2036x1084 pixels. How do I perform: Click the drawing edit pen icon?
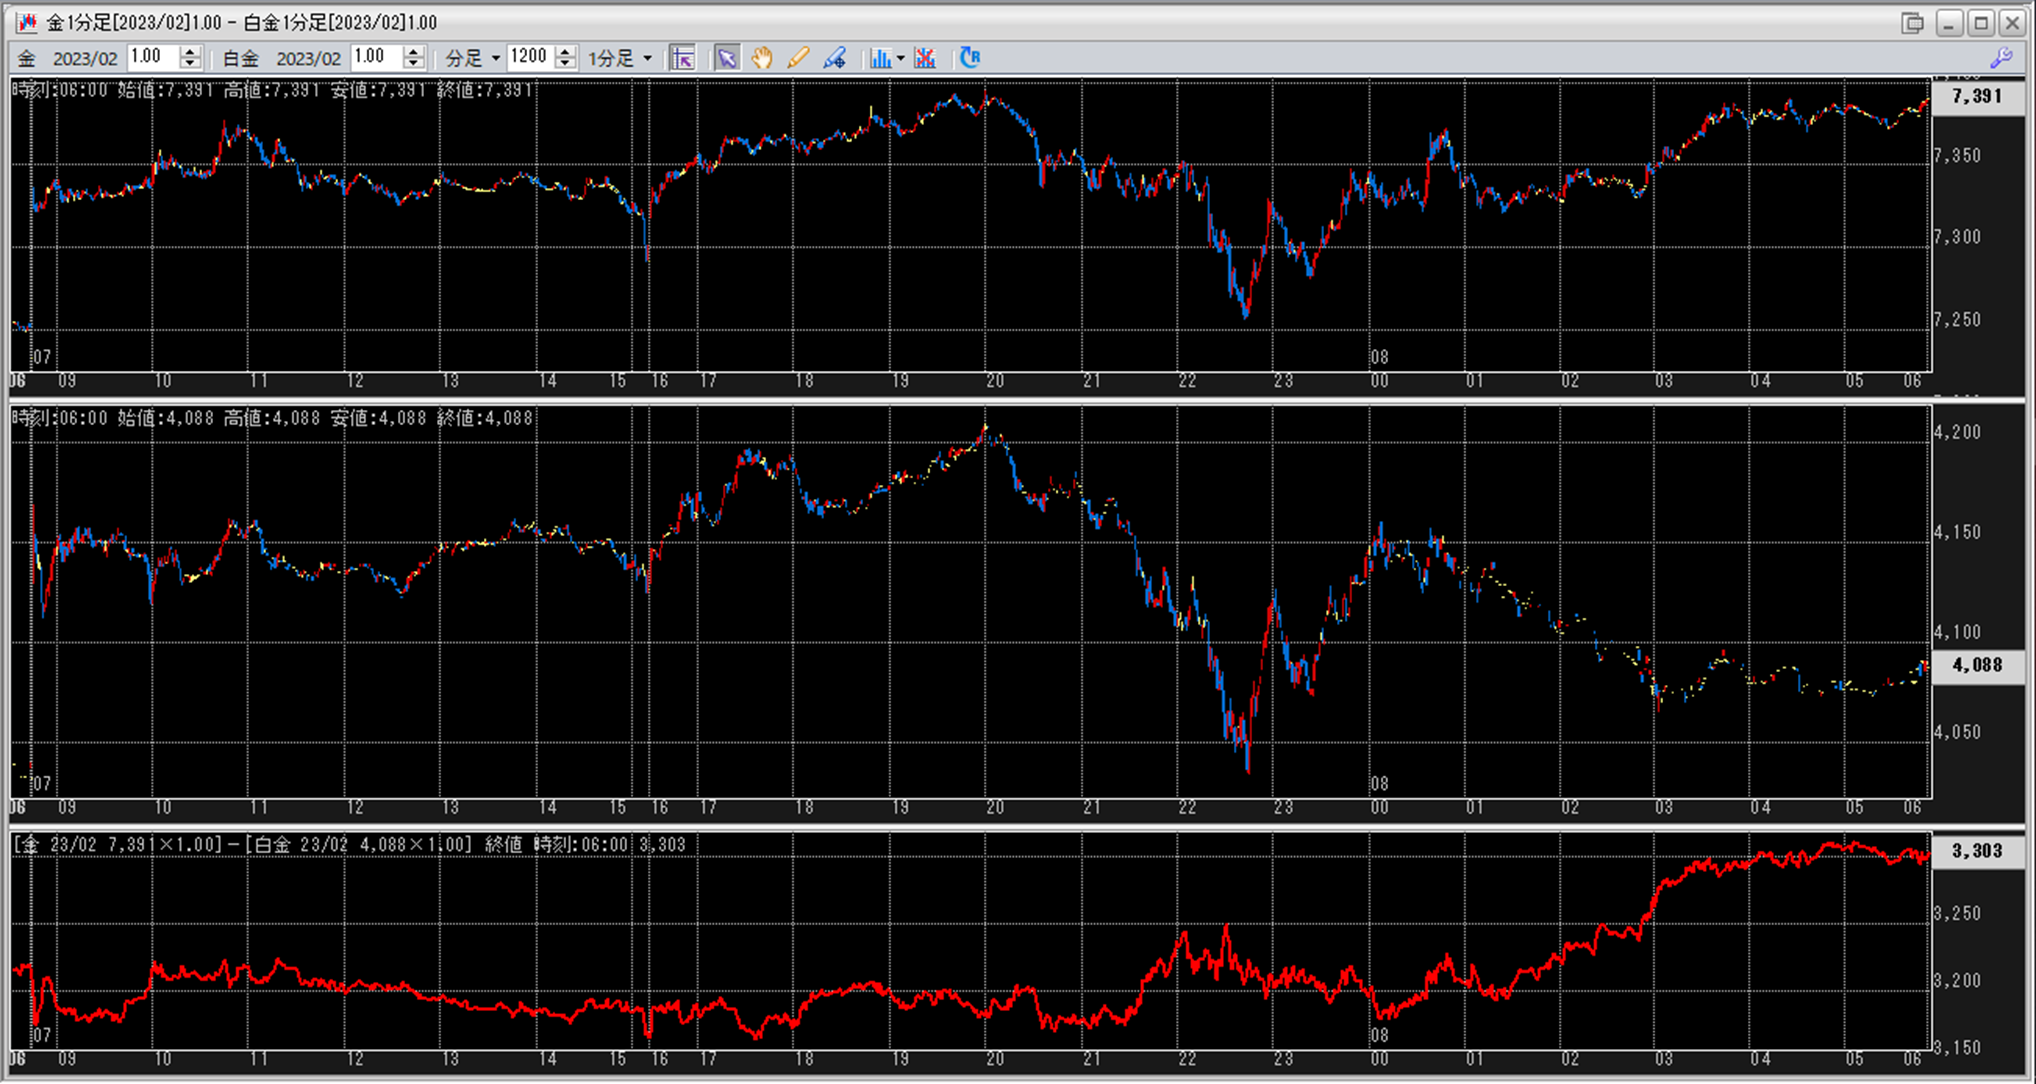coord(834,58)
